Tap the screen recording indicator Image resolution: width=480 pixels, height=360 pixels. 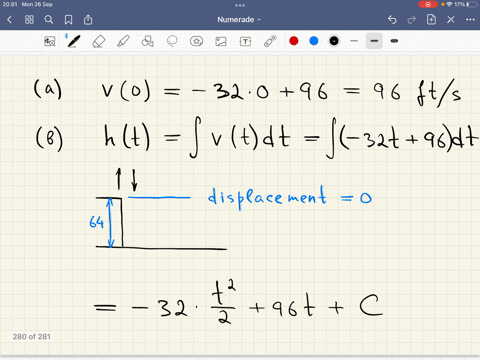(428, 4)
